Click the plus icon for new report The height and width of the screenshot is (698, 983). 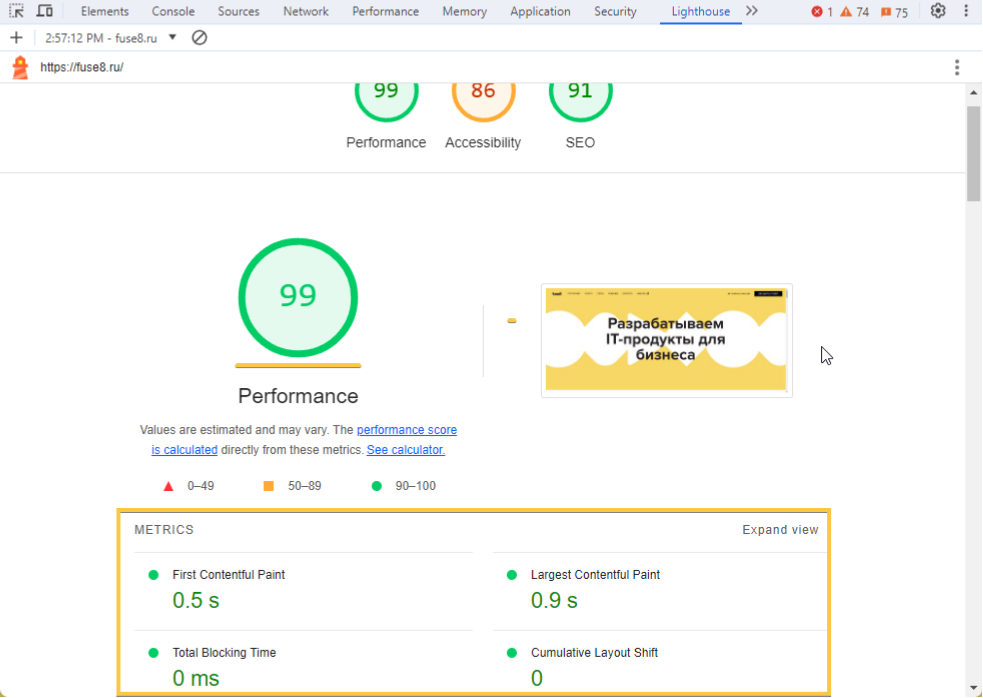pos(16,38)
